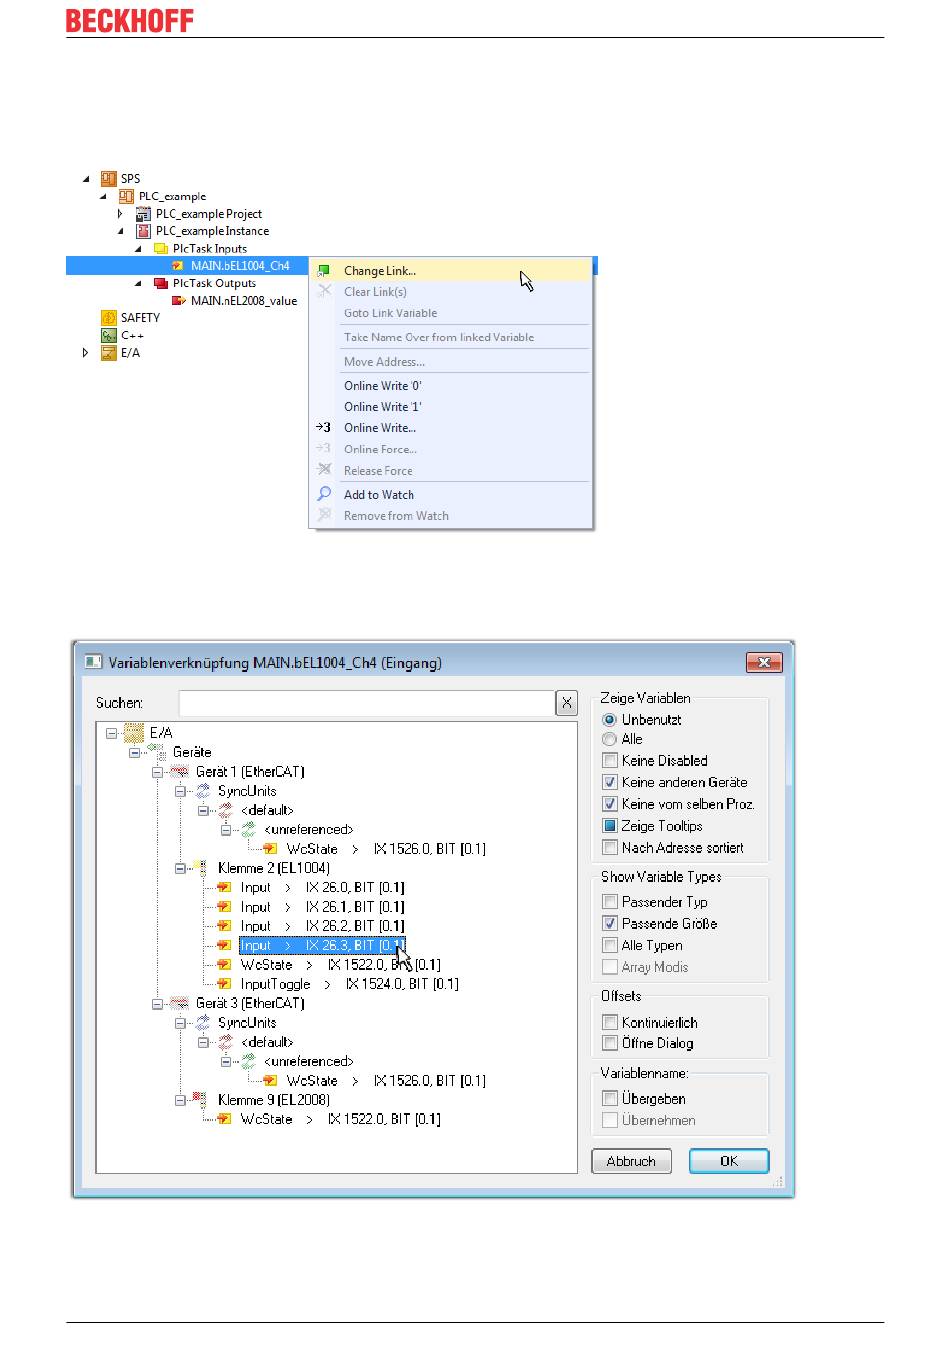Click the Online Write arrow icon
The height and width of the screenshot is (1369, 950).
(323, 427)
